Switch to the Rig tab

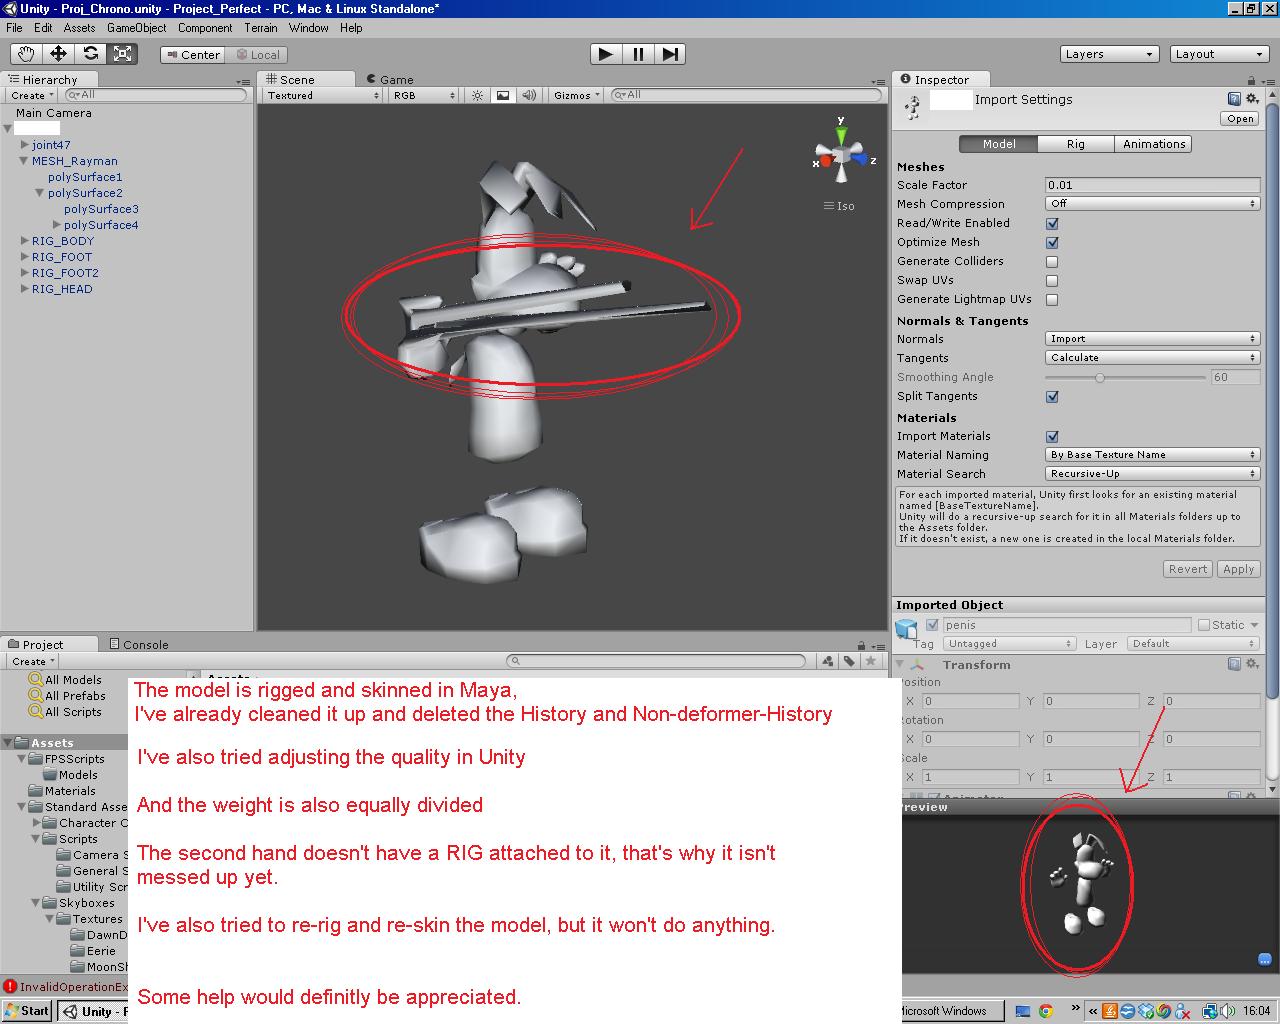click(1075, 143)
